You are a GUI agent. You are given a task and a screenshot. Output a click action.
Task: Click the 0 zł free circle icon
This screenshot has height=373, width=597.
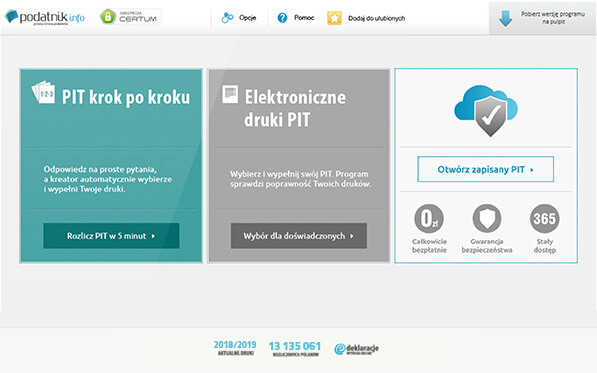pos(429,218)
